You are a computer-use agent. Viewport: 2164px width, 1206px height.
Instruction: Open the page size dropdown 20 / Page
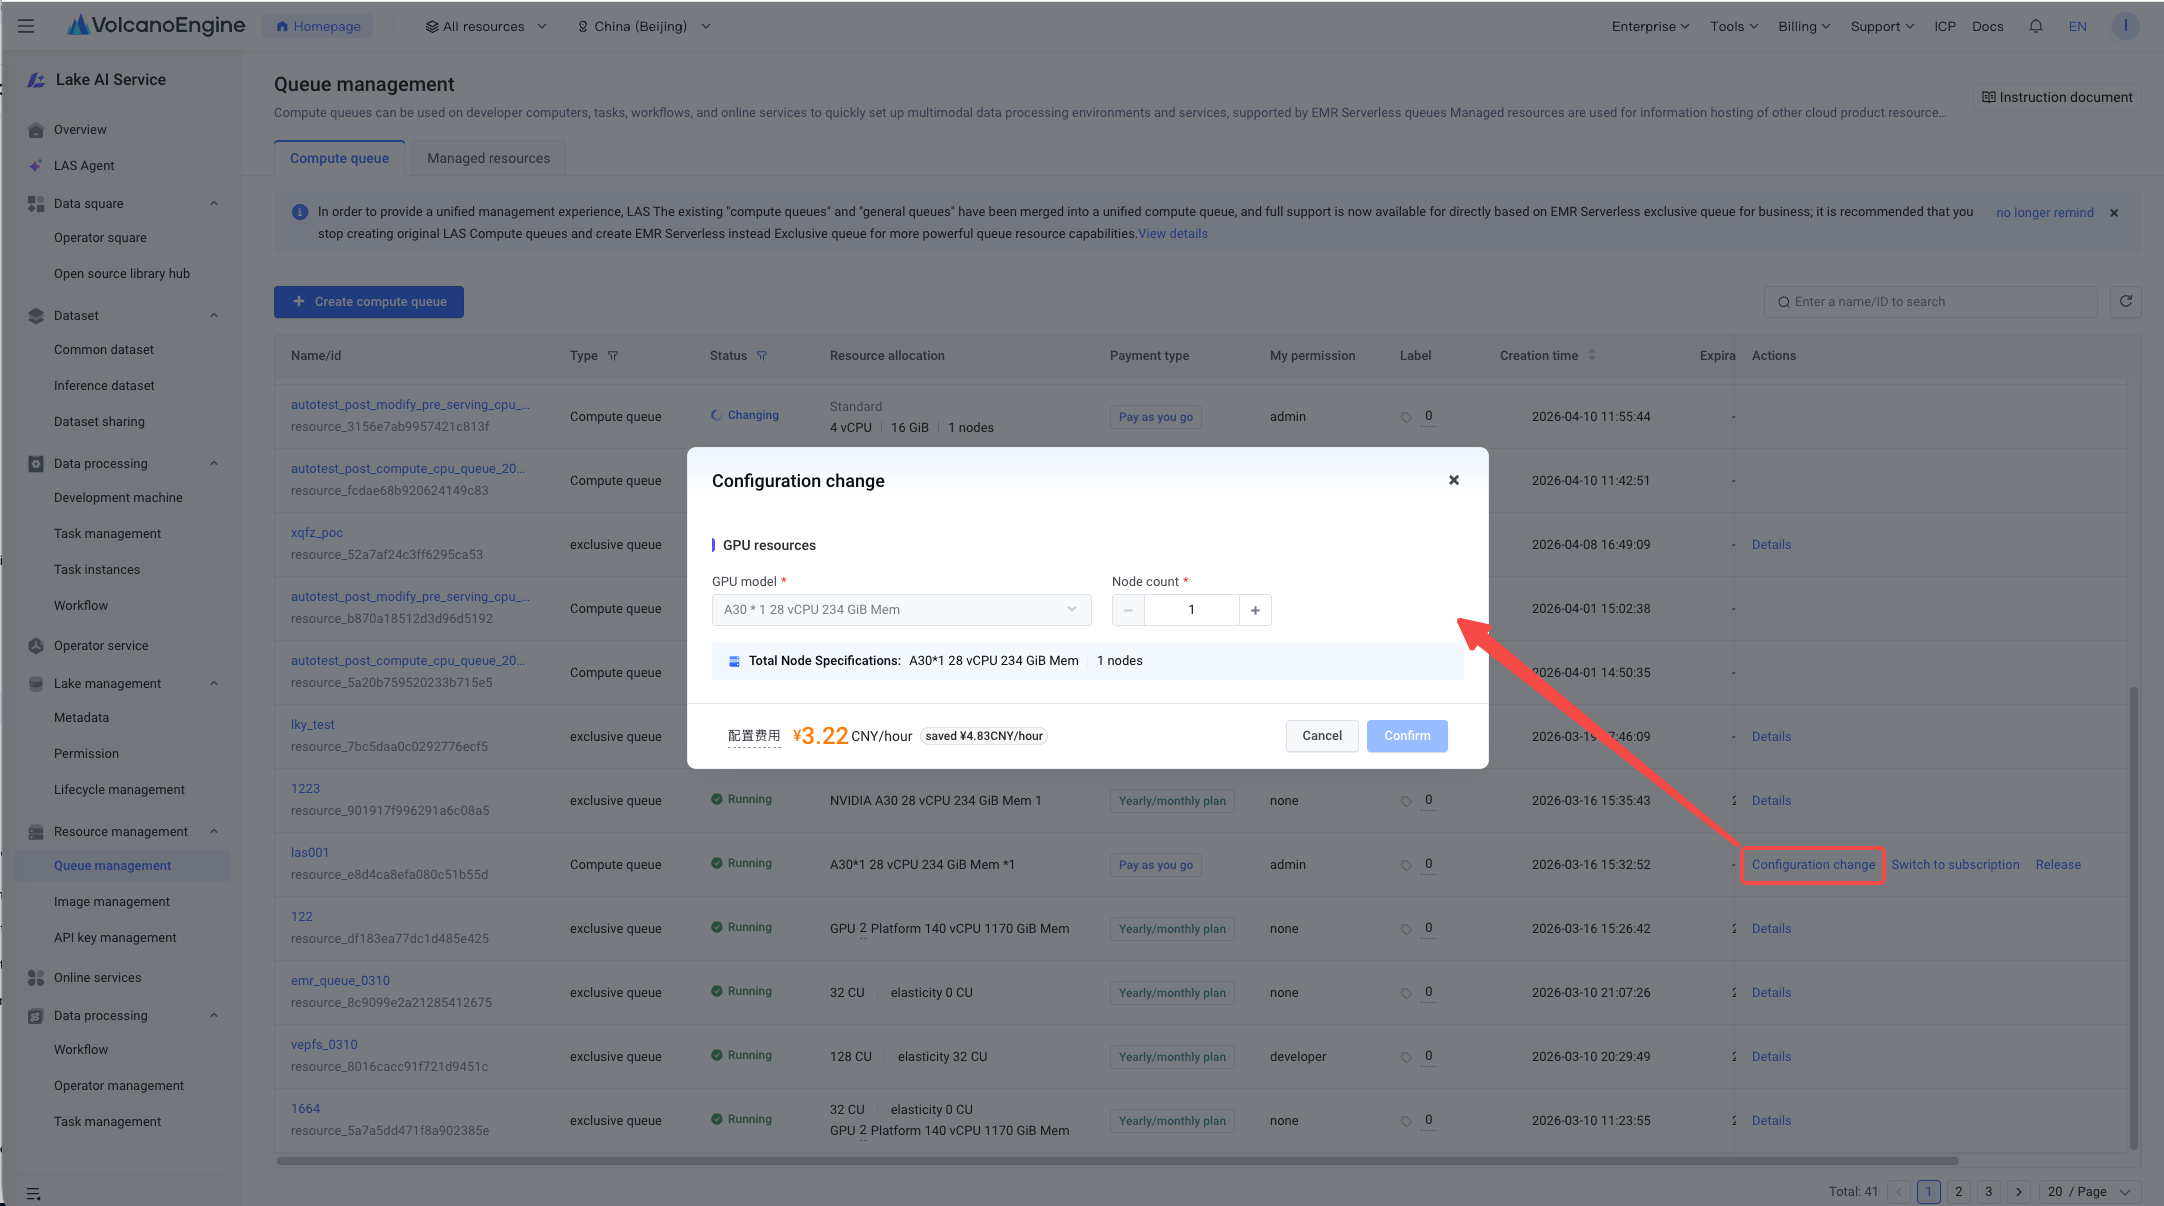pos(2089,1192)
